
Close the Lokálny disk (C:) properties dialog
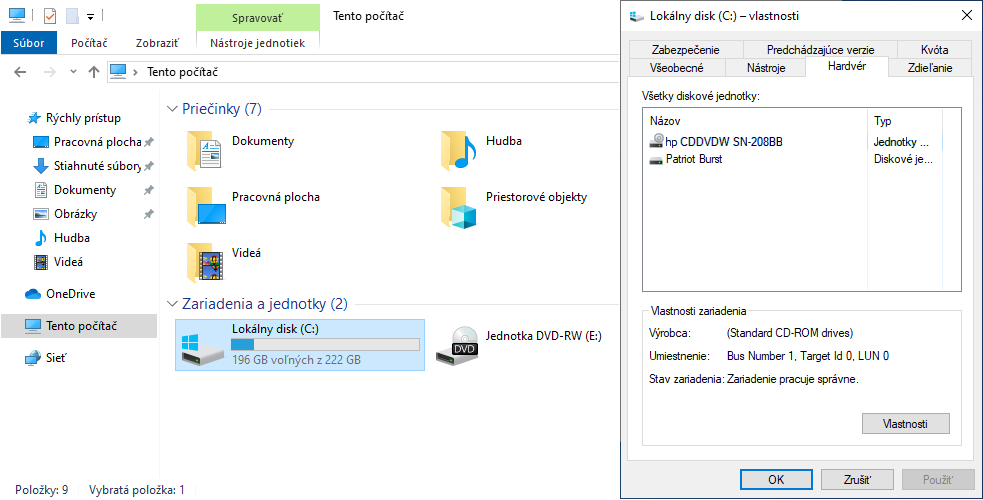pos(967,16)
